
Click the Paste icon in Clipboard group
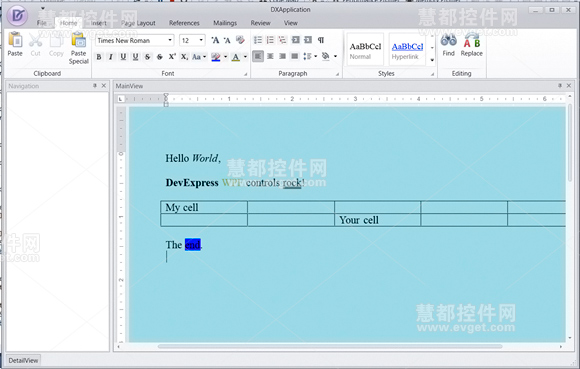[15, 40]
